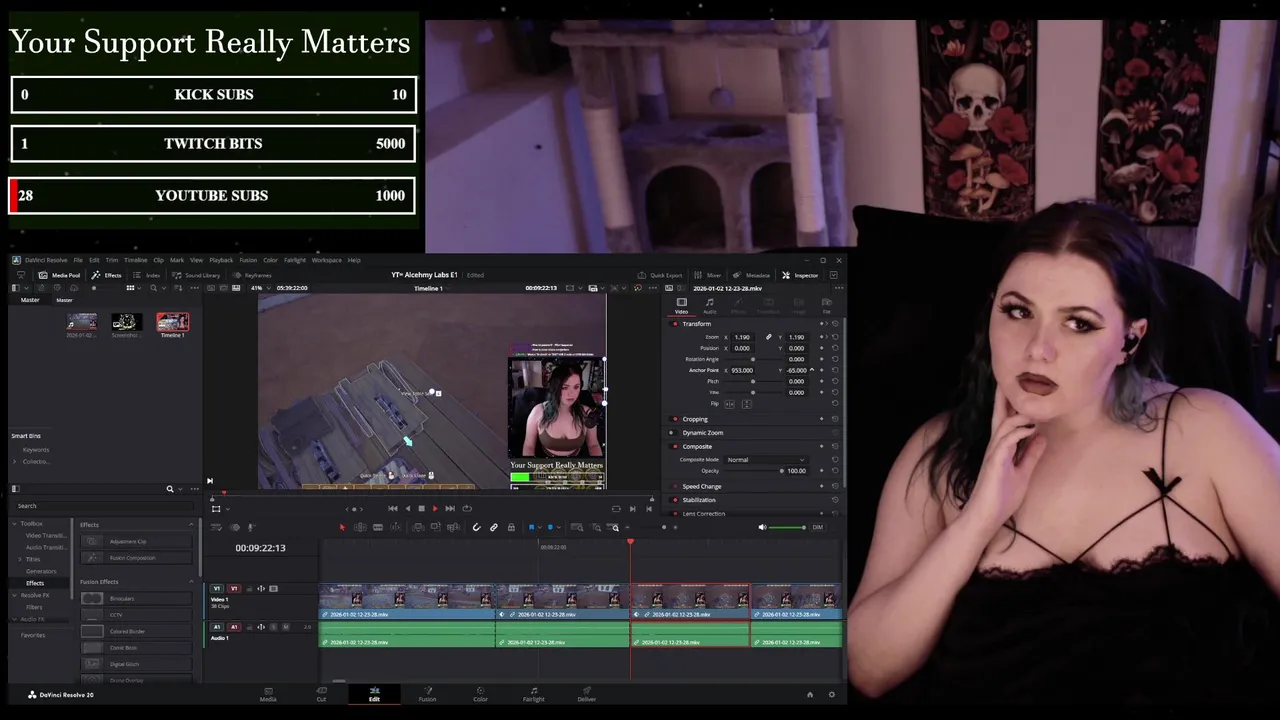The image size is (1280, 720).
Task: Mute audio track A1 with M button
Action: (285, 627)
